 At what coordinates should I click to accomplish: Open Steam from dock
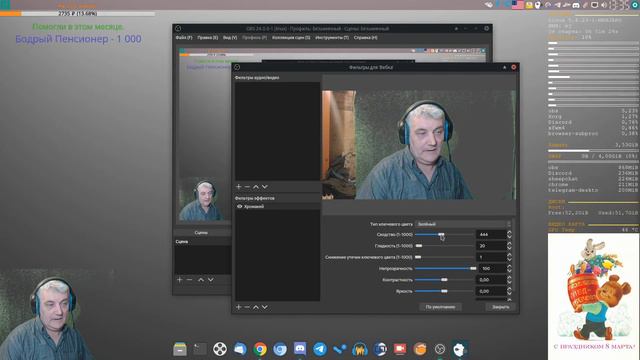tap(340, 349)
